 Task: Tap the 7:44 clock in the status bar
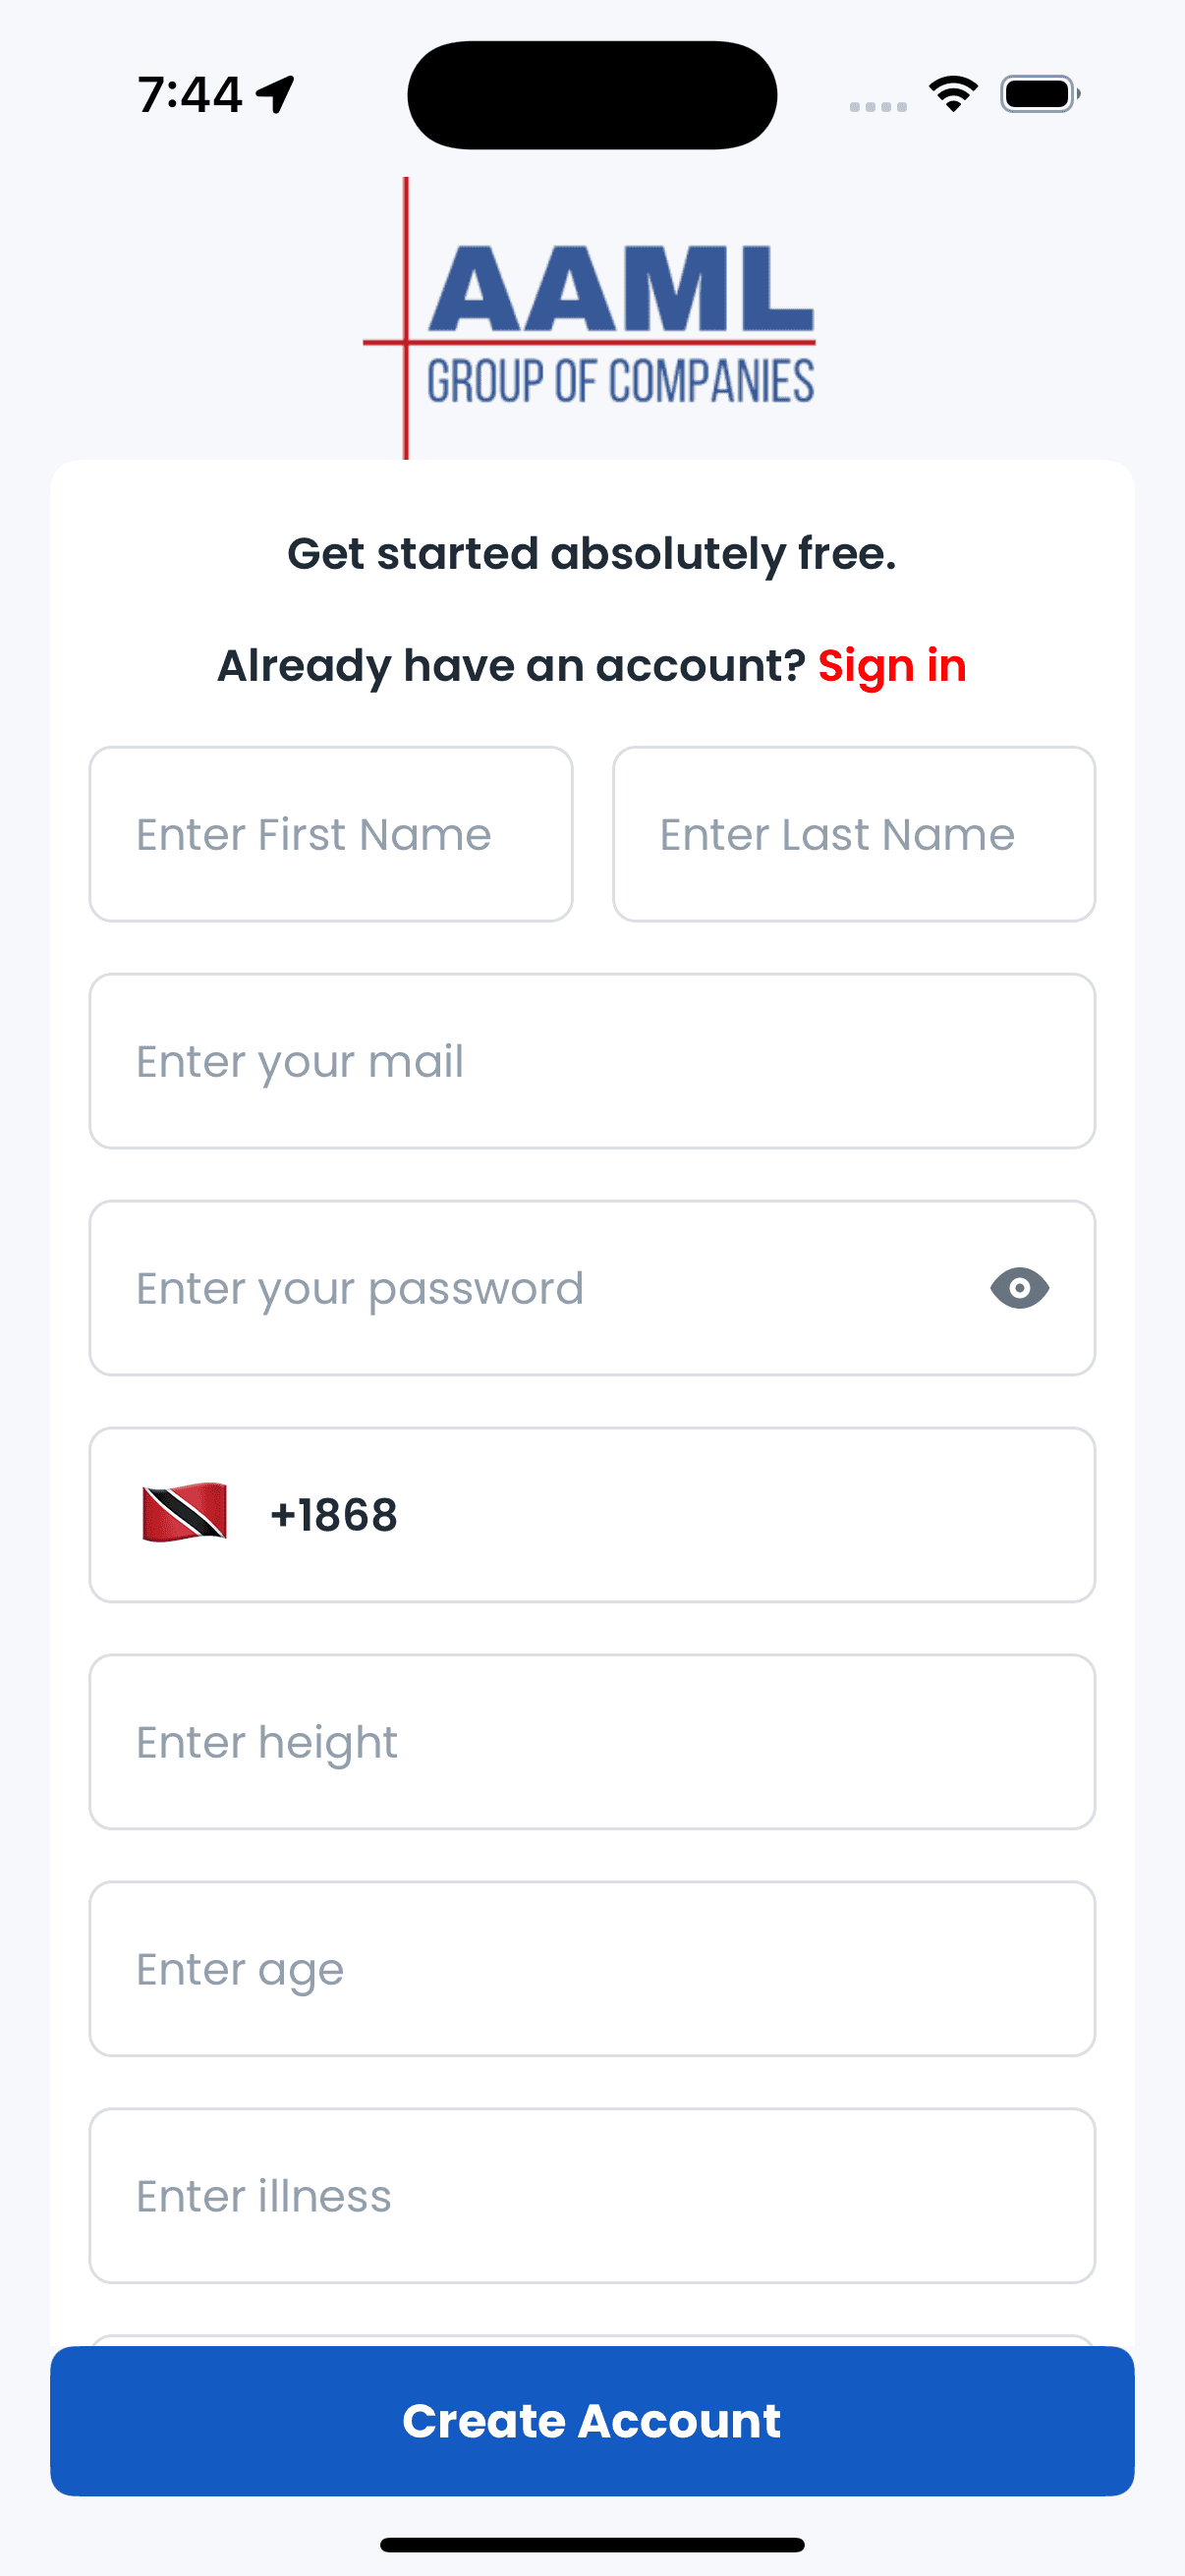click(x=190, y=95)
